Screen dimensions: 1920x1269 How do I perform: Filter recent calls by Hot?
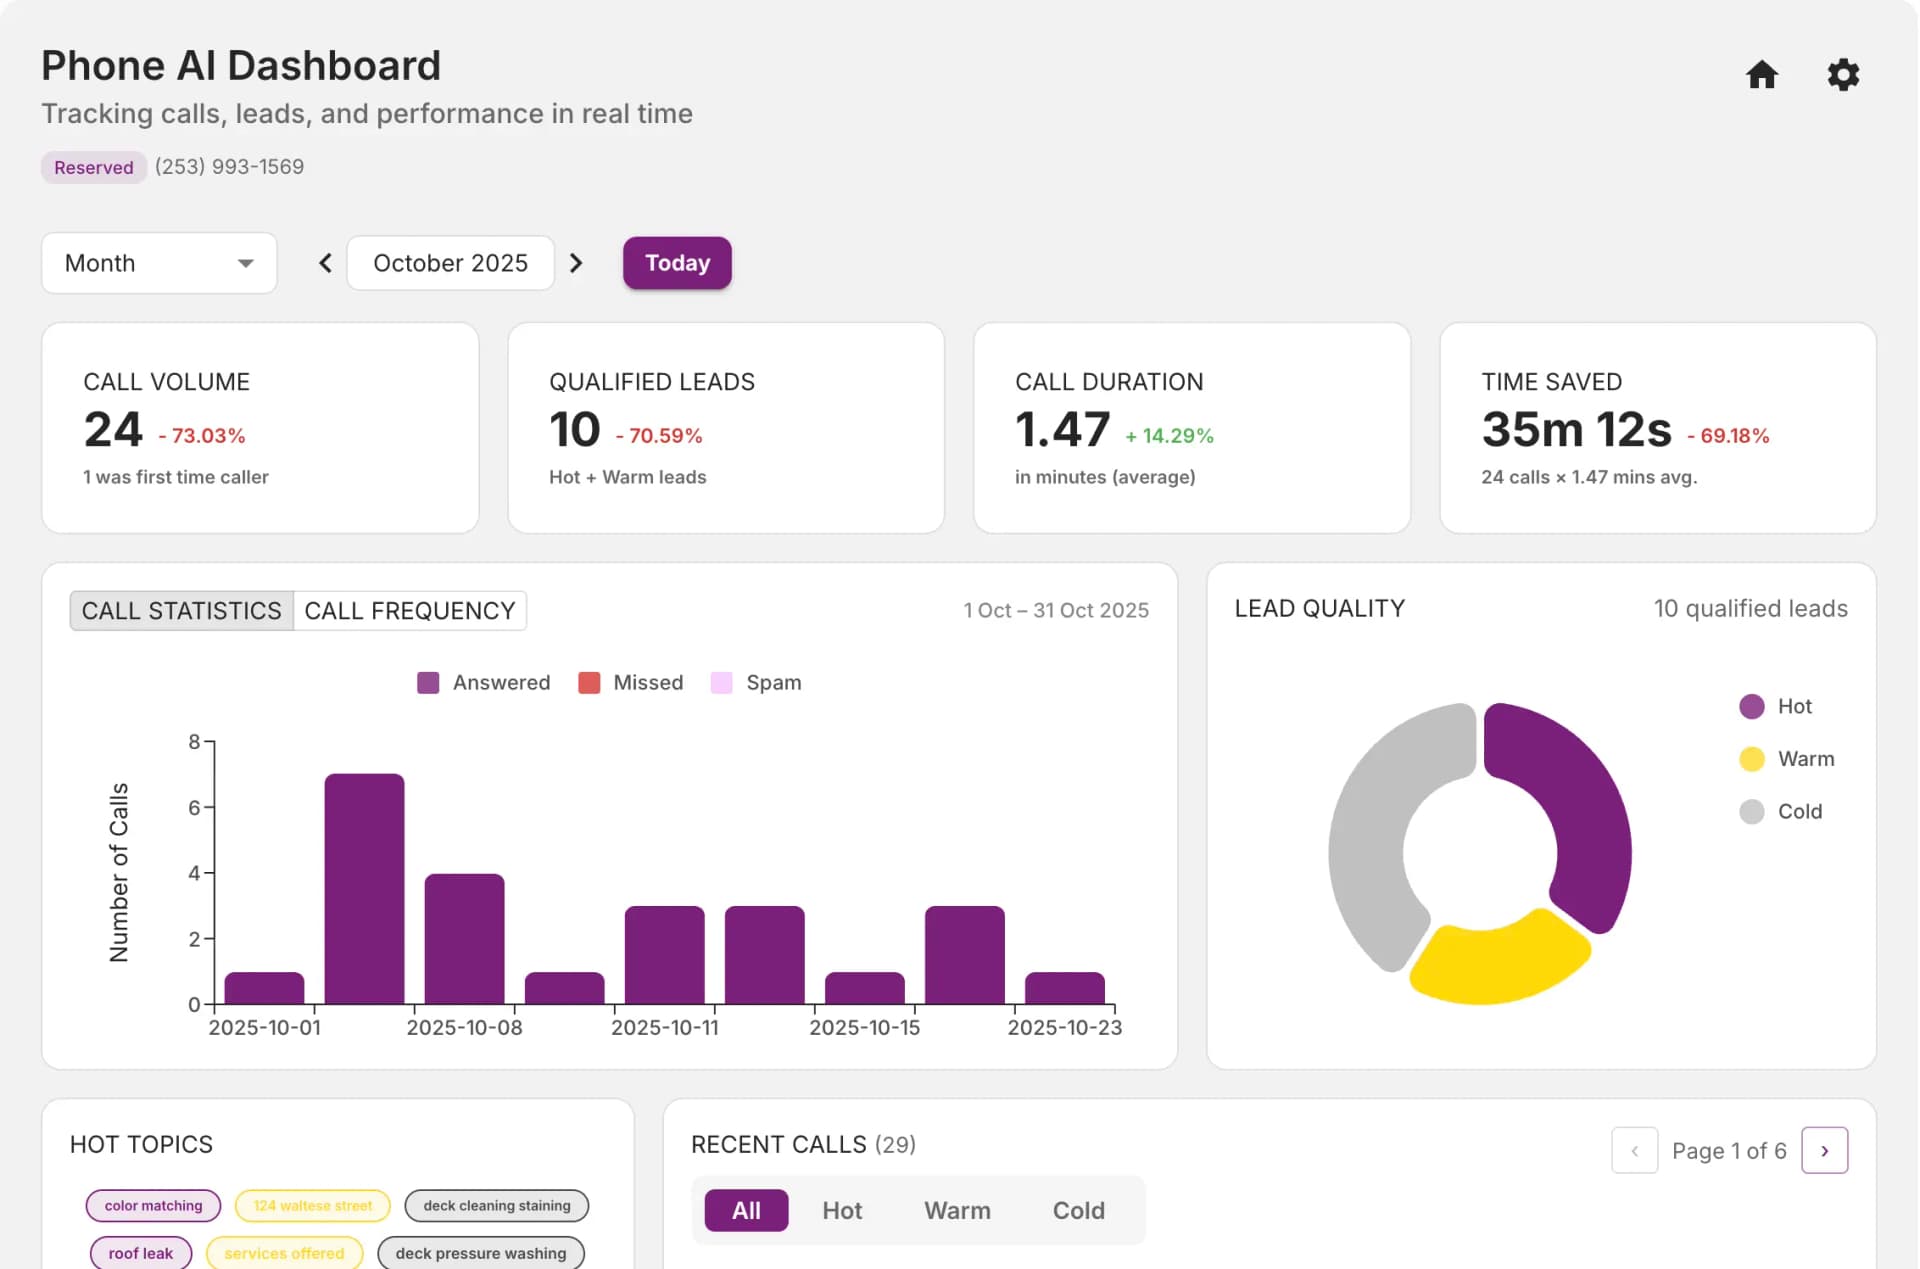[x=842, y=1210]
